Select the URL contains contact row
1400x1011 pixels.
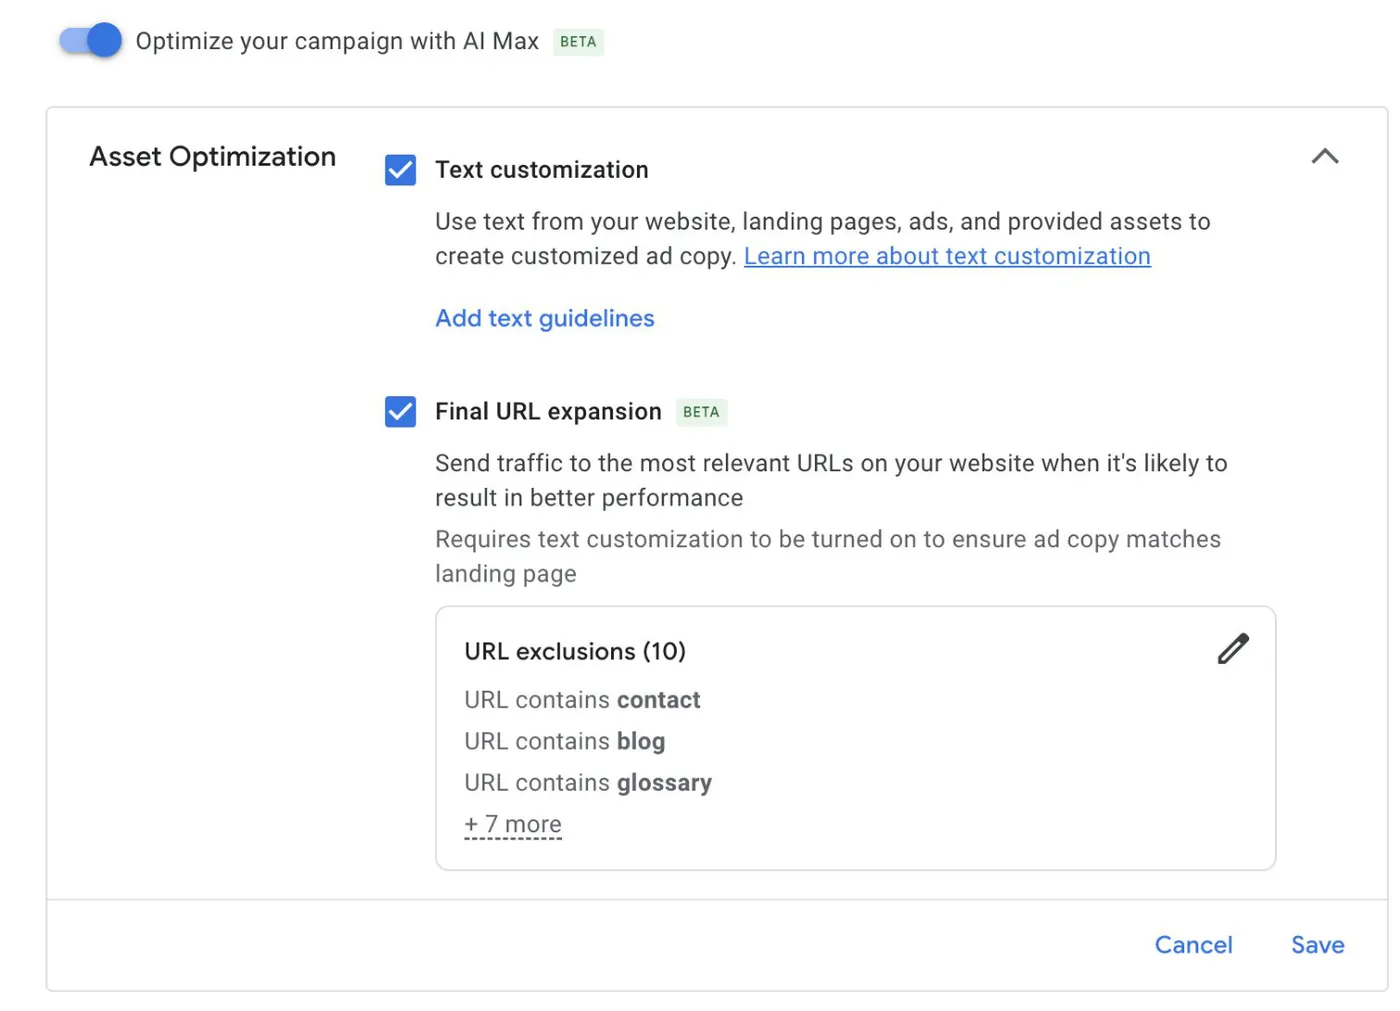point(582,700)
